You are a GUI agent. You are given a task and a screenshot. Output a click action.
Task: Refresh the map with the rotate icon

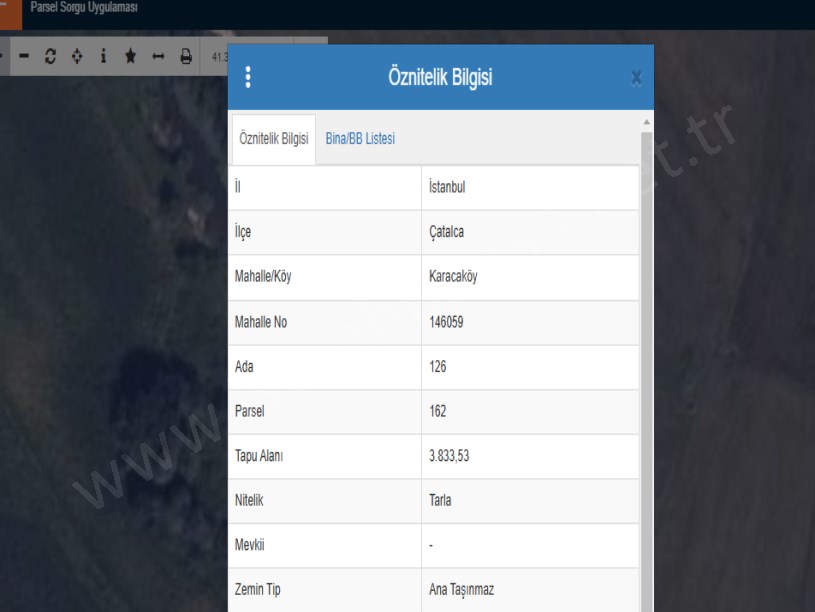pos(50,56)
